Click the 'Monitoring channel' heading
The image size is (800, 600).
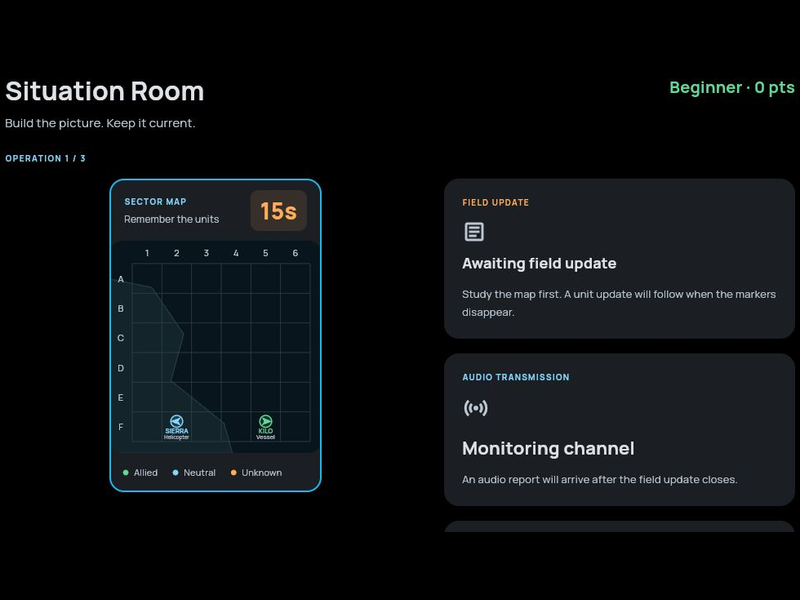point(548,448)
